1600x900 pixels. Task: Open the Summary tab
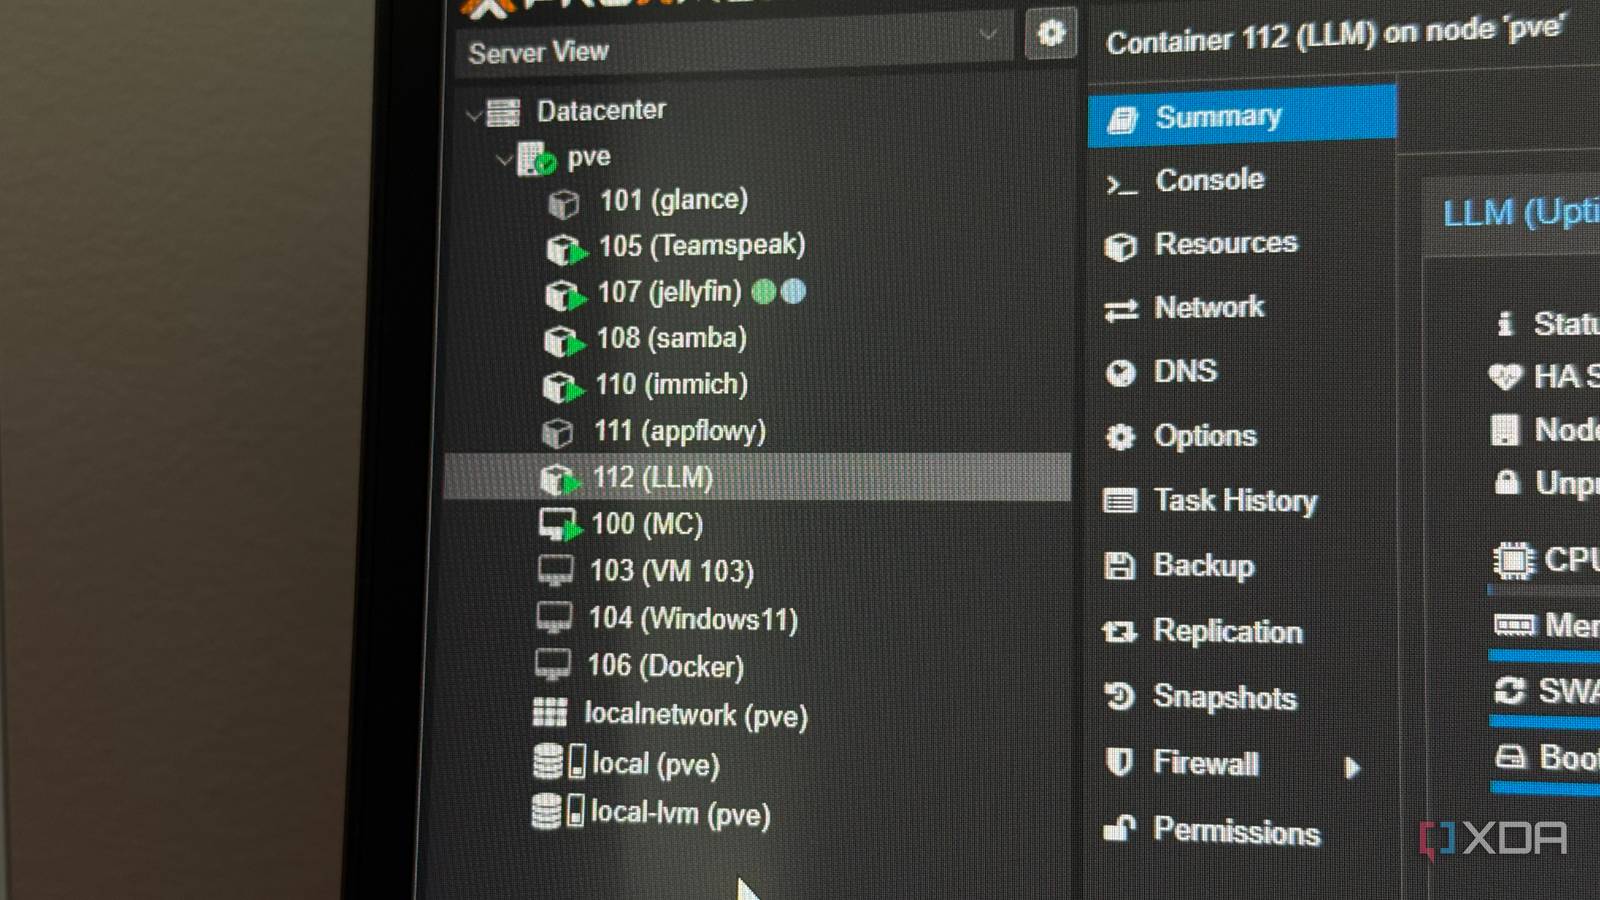[x=1241, y=117]
